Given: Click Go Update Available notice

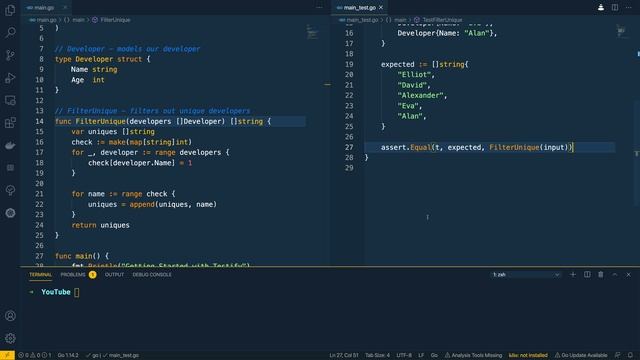Looking at the screenshot, I should coord(581,355).
